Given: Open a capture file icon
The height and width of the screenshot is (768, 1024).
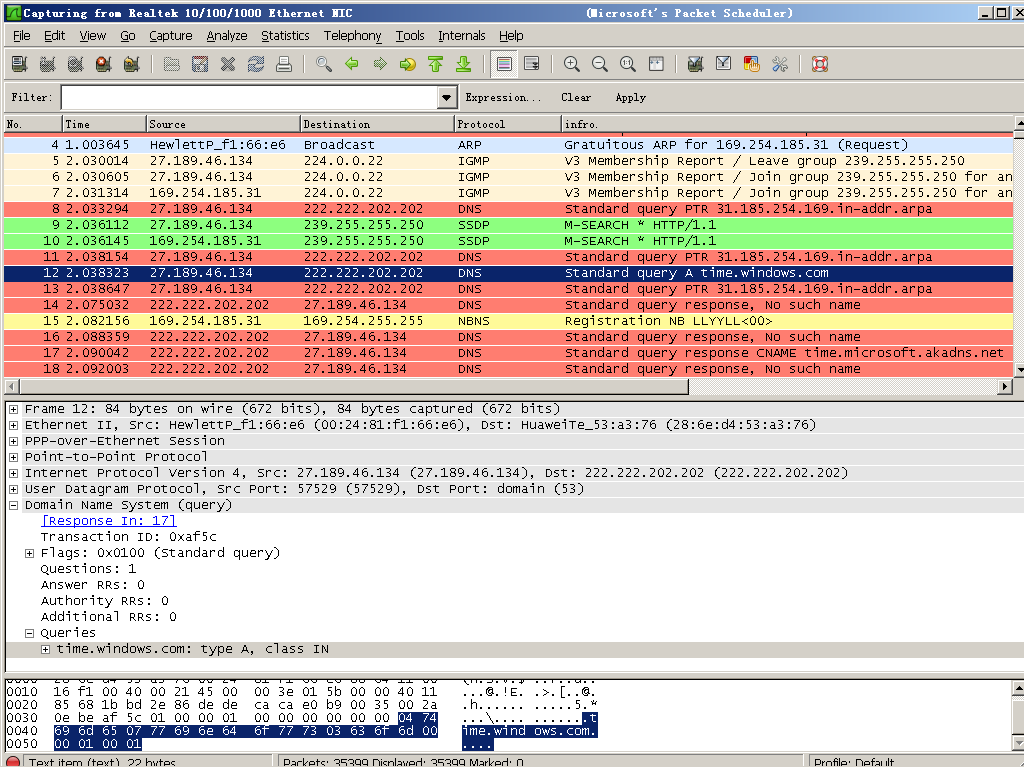Looking at the screenshot, I should 171,64.
